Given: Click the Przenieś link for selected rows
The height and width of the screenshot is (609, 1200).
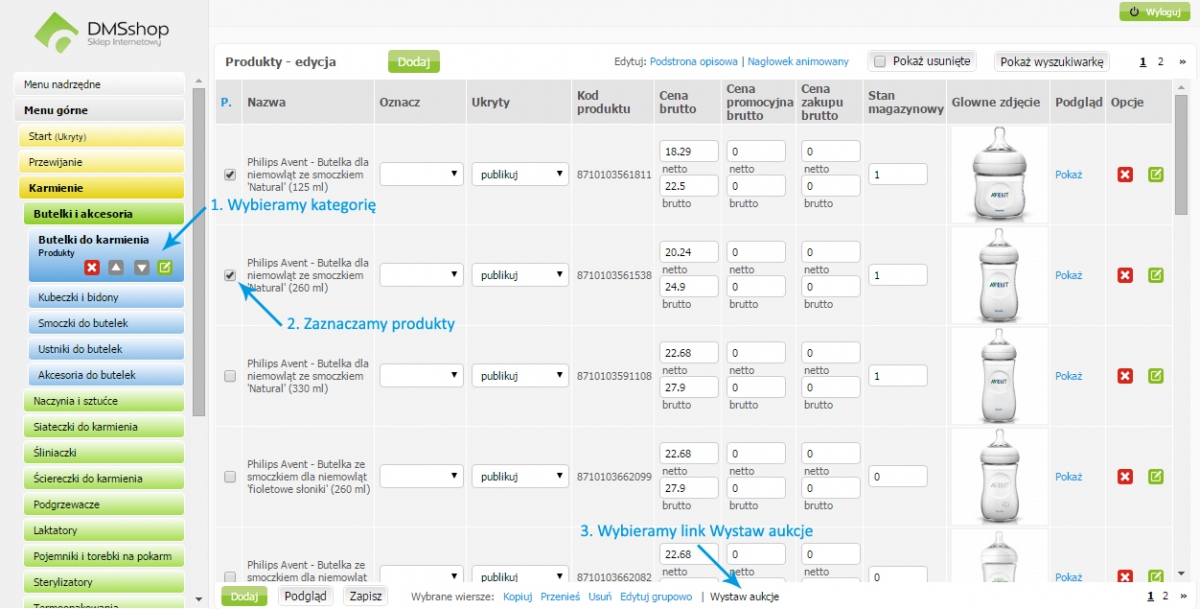Looking at the screenshot, I should tap(560, 597).
